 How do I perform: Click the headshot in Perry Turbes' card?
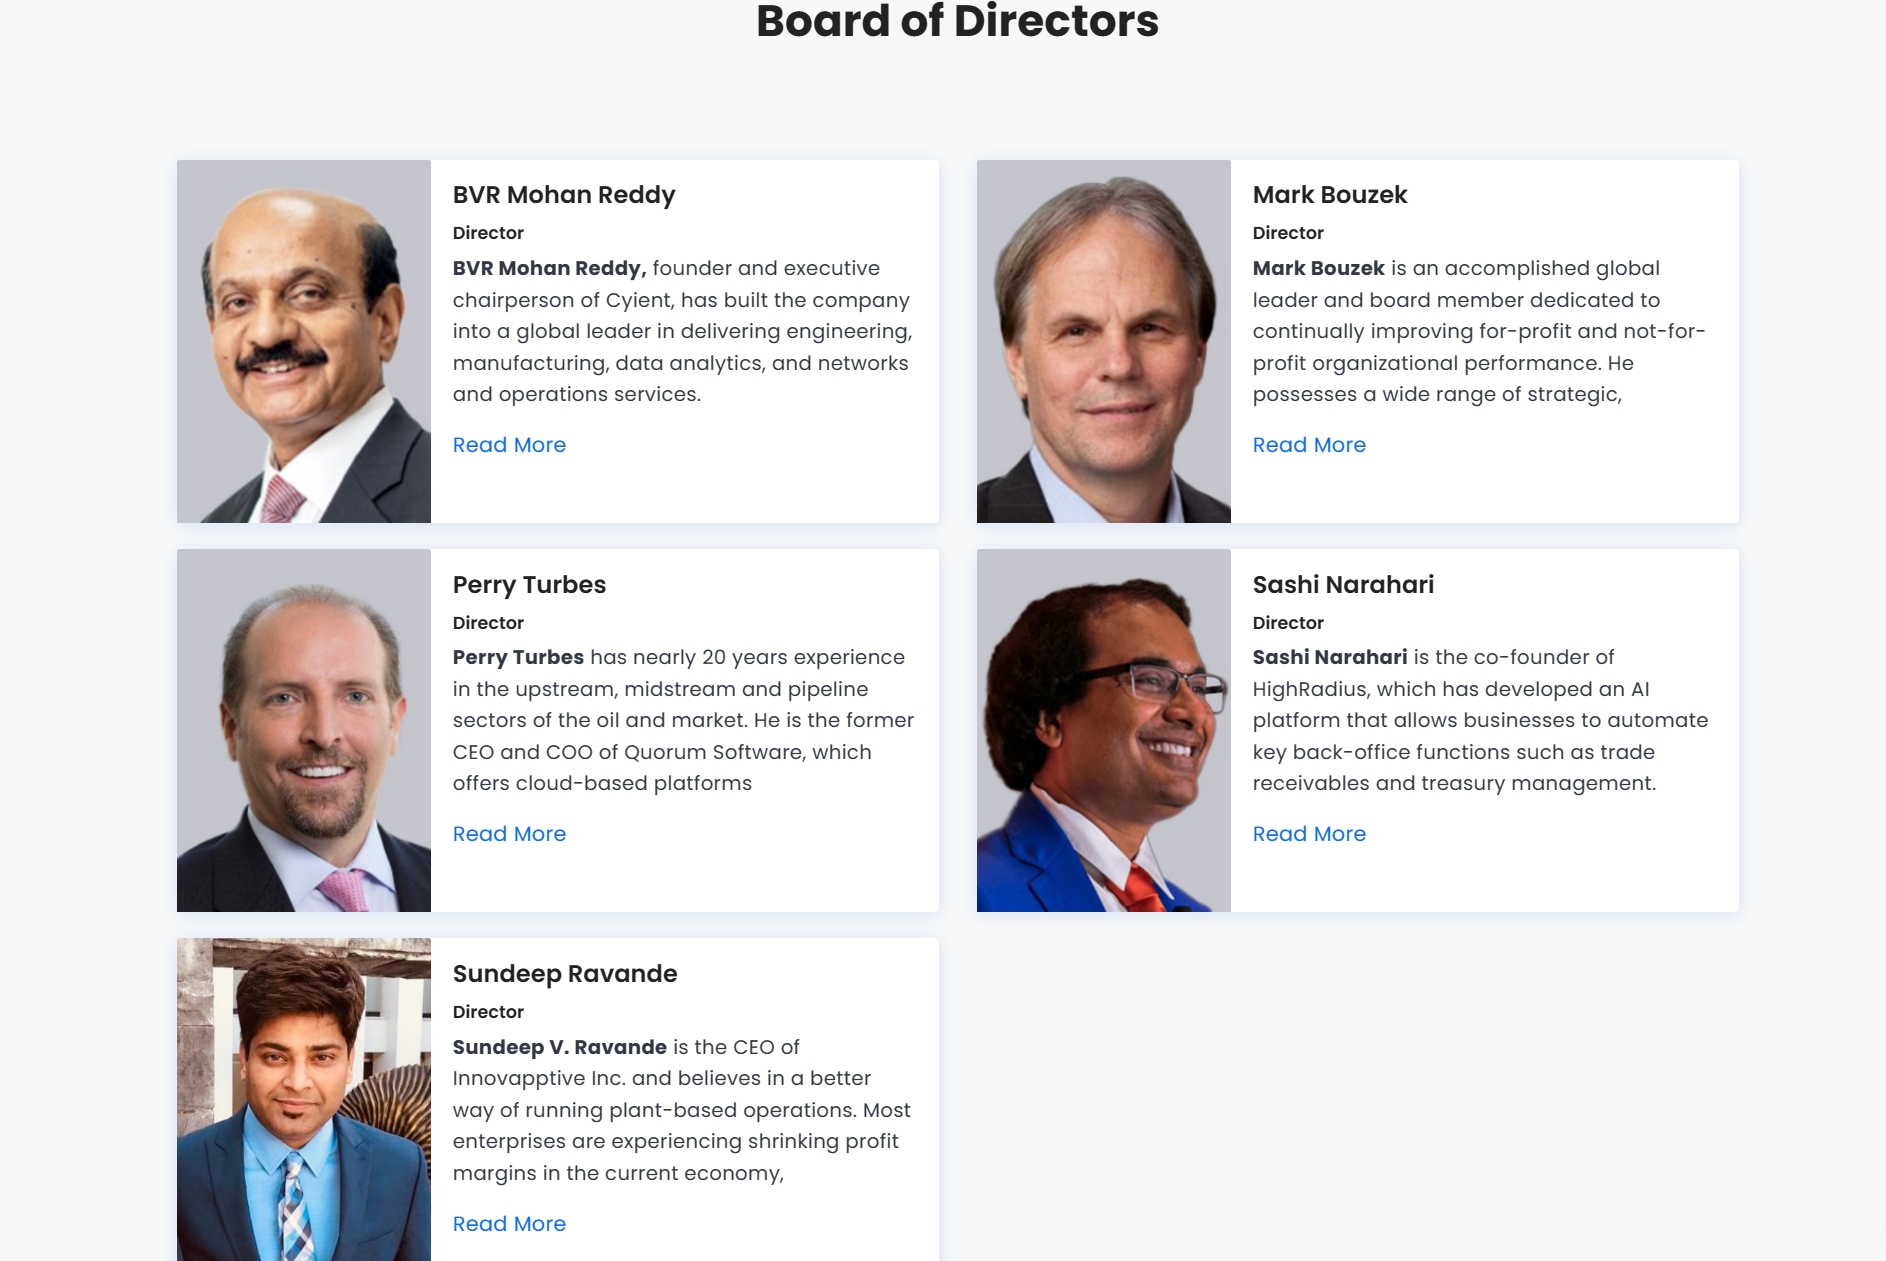click(304, 730)
